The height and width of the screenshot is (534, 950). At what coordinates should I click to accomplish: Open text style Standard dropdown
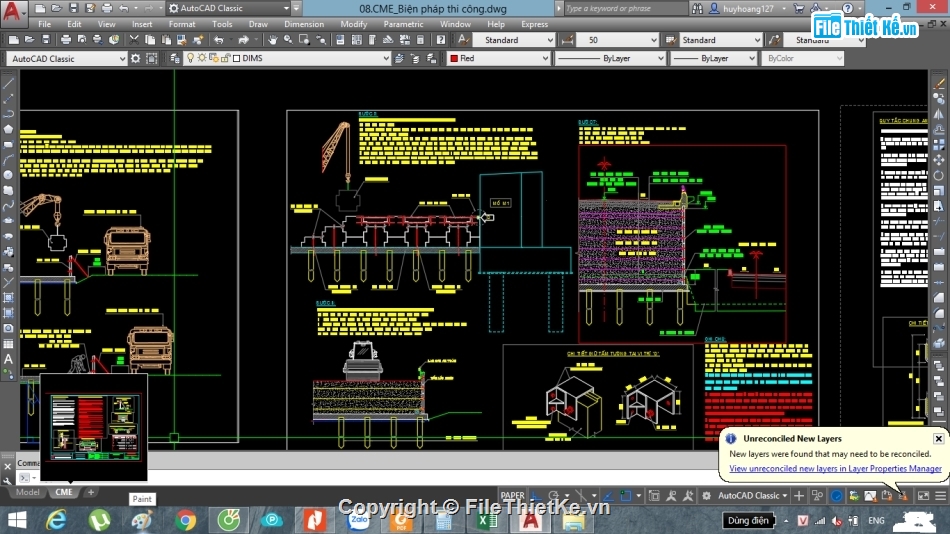pos(550,40)
